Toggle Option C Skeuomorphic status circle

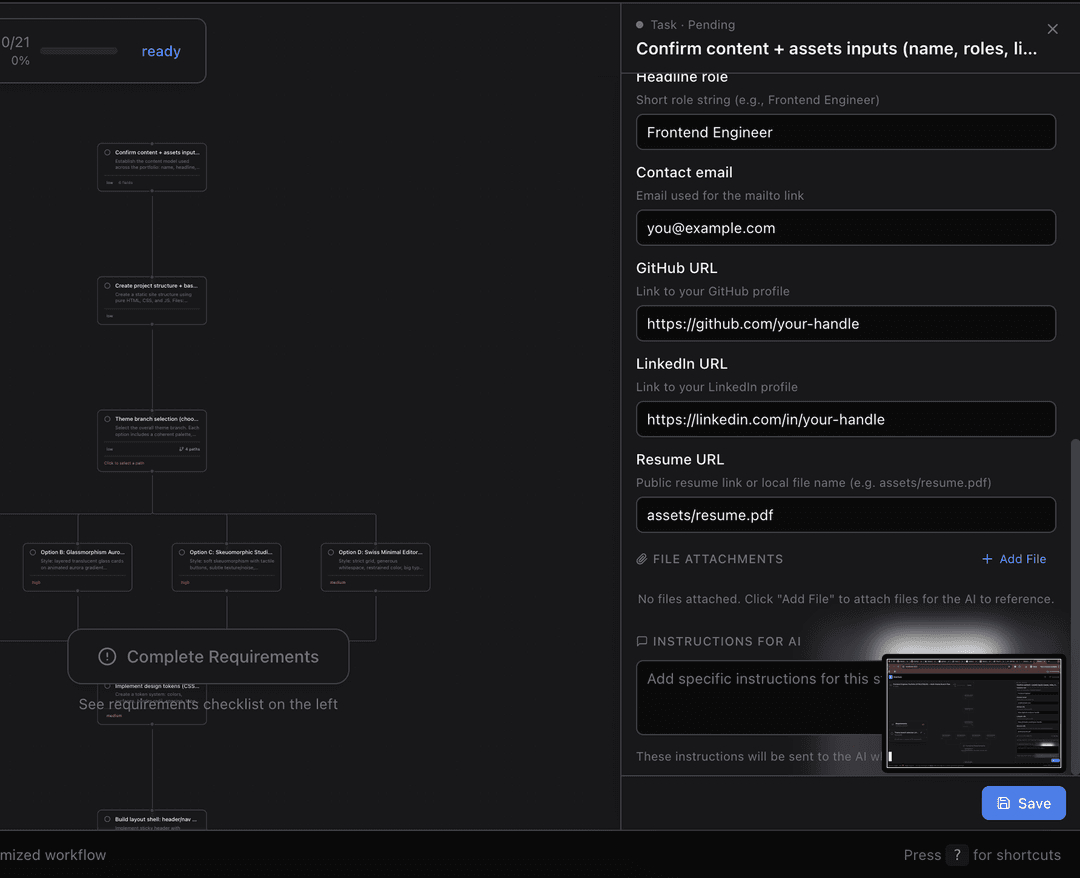point(182,552)
